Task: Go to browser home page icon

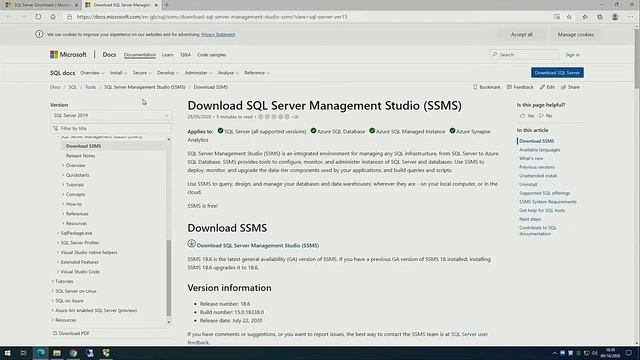Action: (53, 17)
